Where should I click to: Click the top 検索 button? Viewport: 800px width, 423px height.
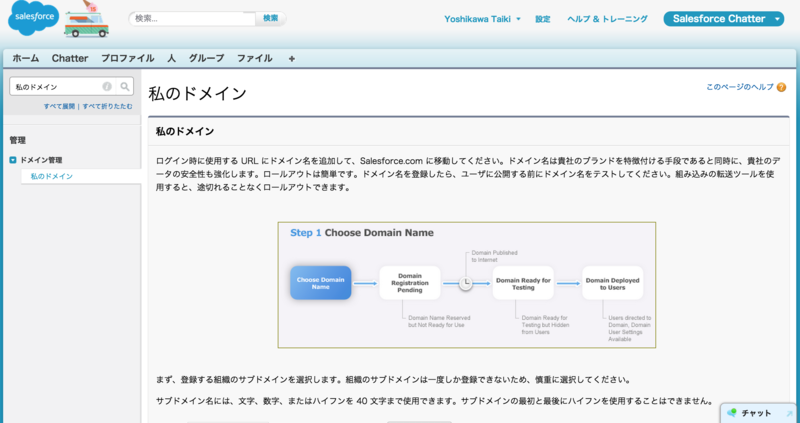click(270, 18)
